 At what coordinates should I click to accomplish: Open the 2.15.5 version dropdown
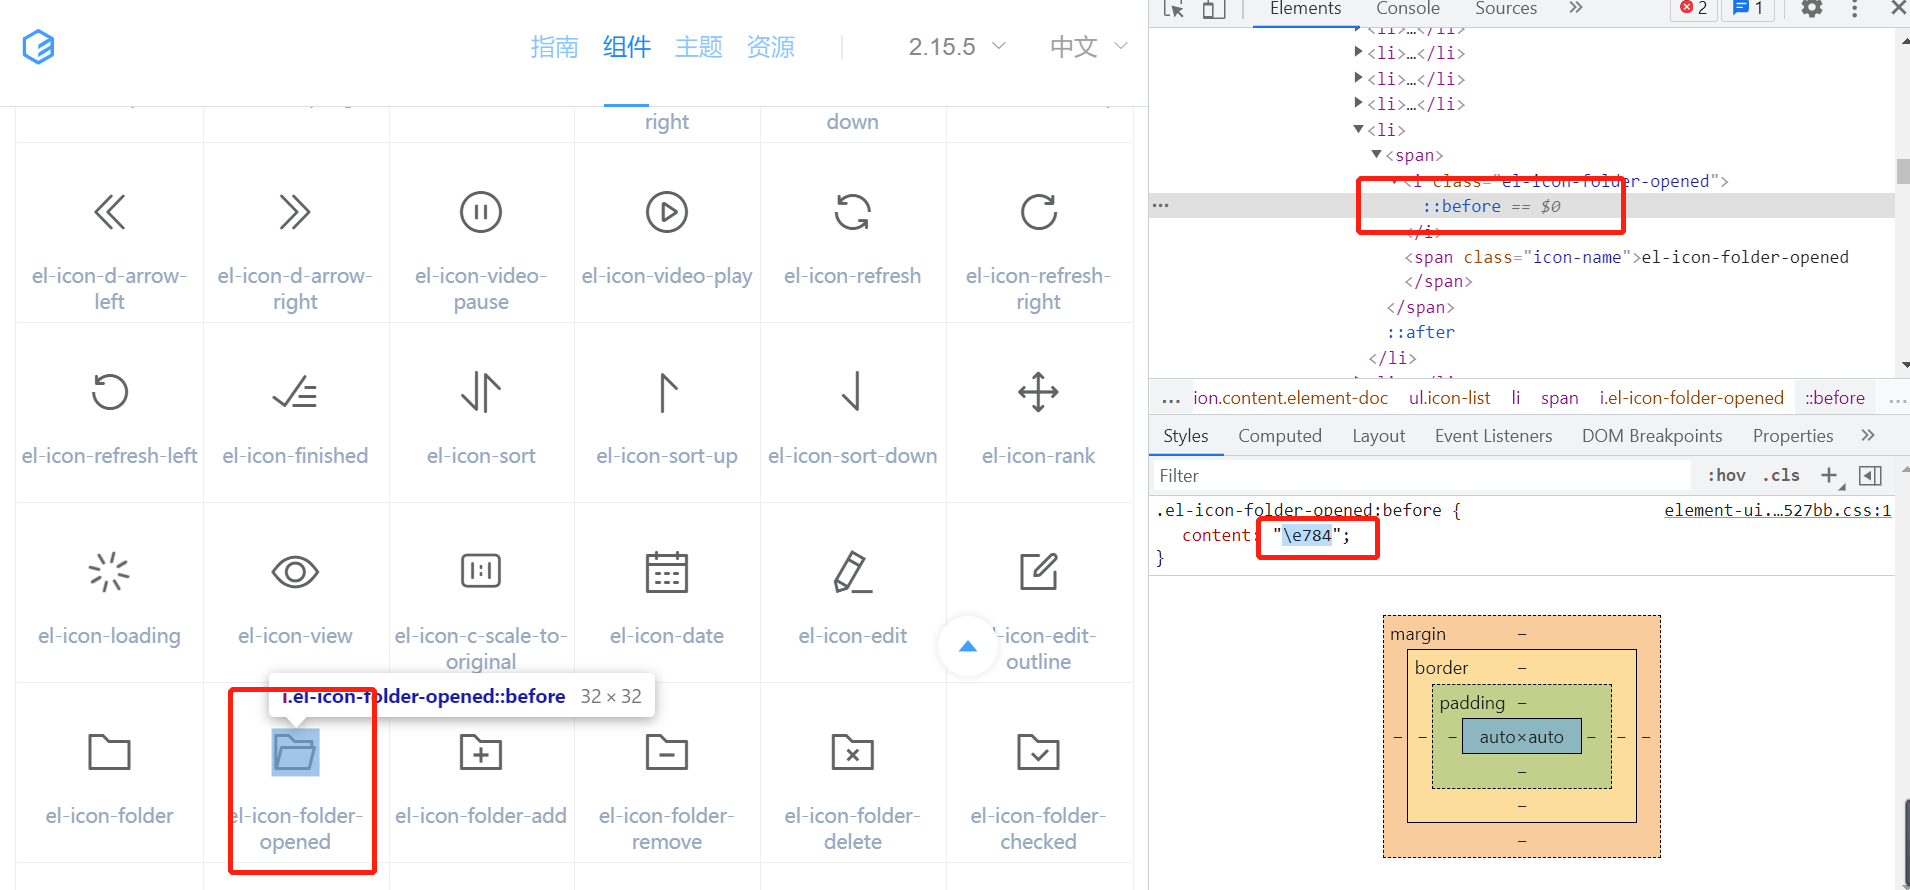click(957, 47)
